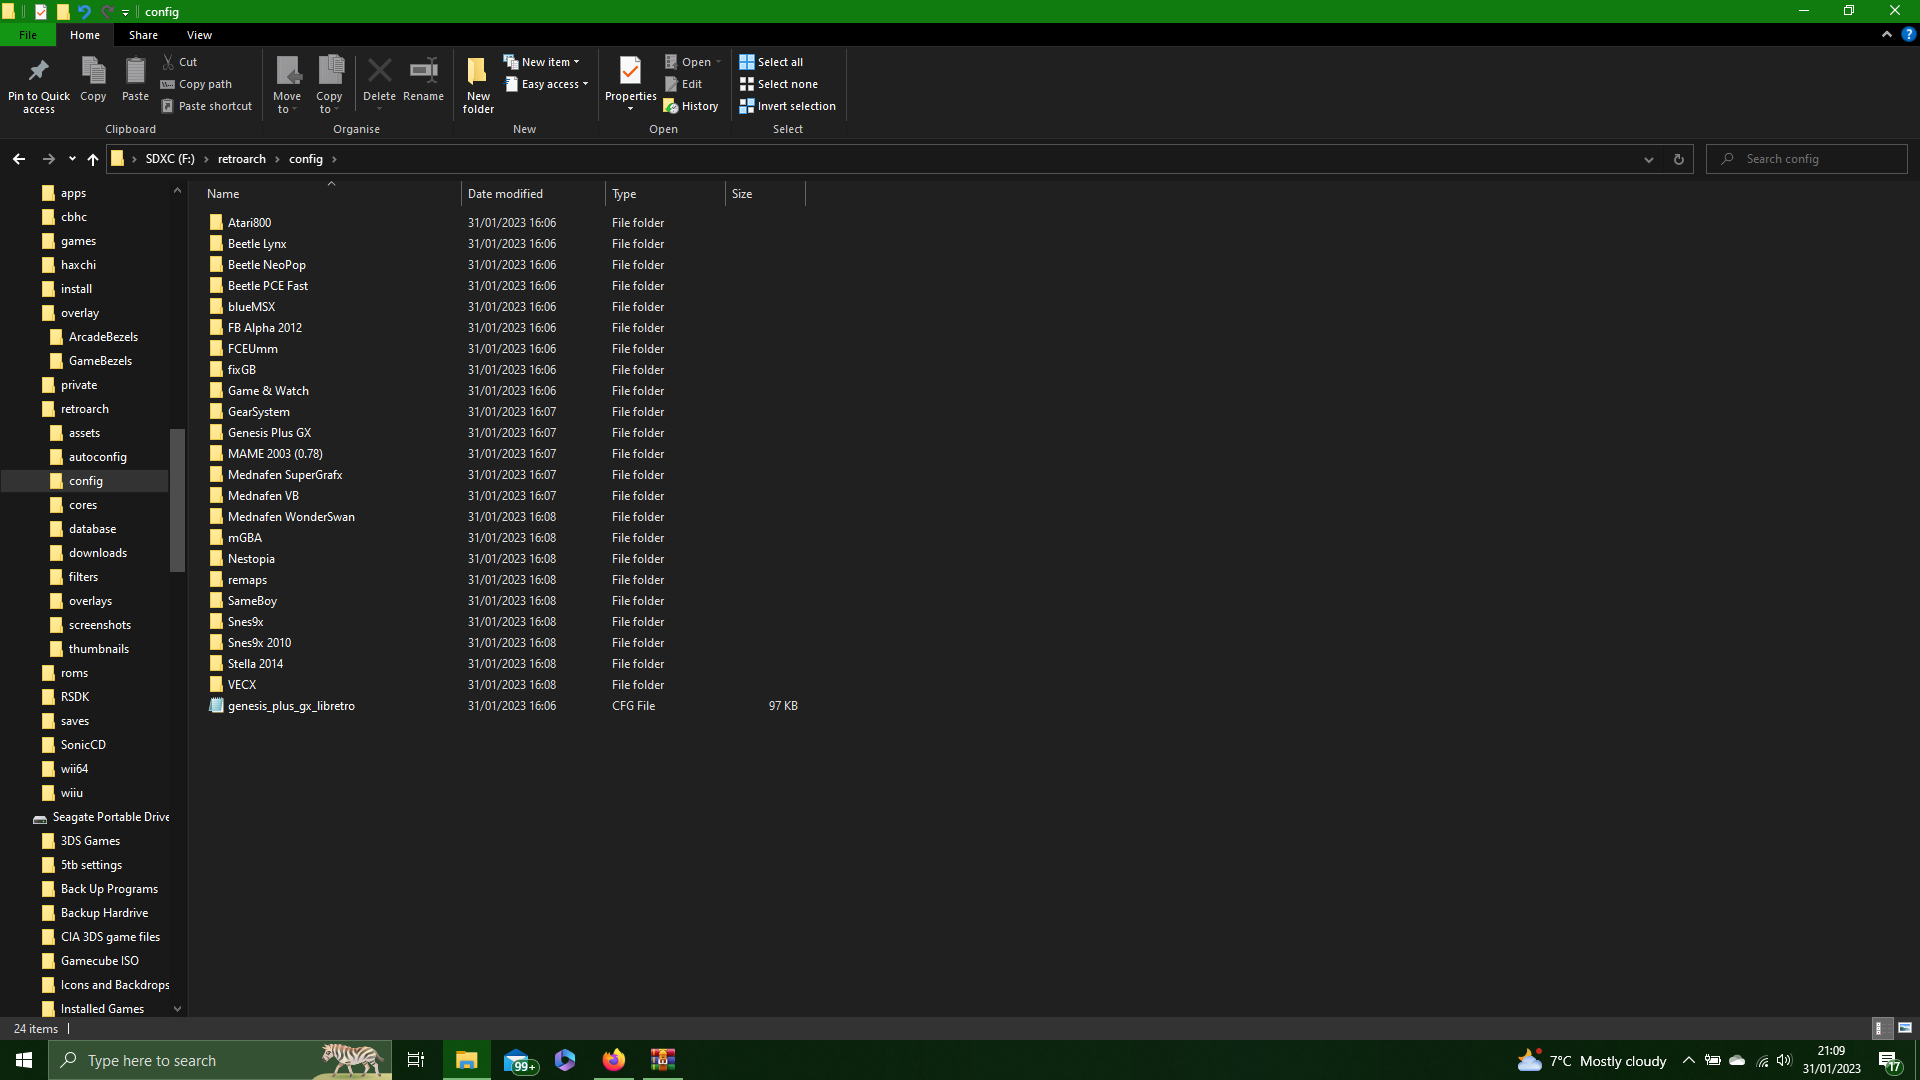Open volume control in system tray
Screen dimensions: 1920x1080
(1784, 1060)
